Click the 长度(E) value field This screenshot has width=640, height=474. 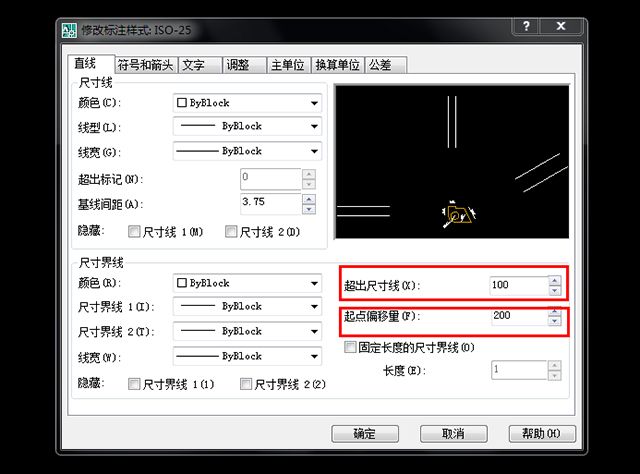click(519, 370)
